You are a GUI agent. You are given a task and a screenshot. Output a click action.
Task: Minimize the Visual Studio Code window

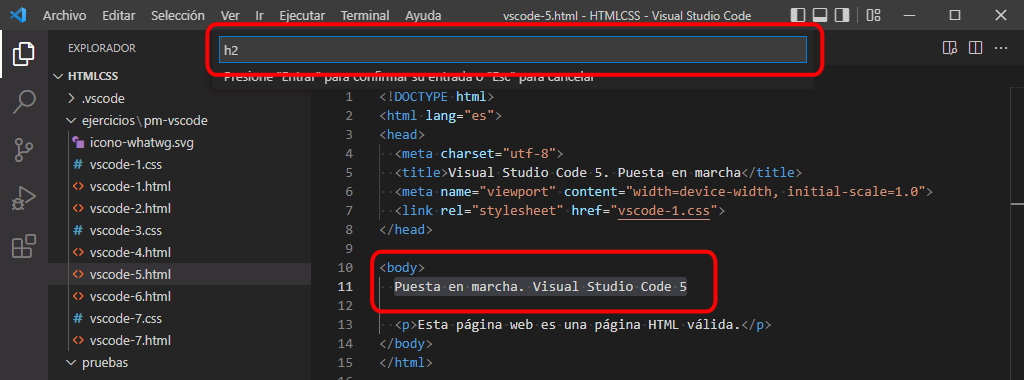[910, 15]
